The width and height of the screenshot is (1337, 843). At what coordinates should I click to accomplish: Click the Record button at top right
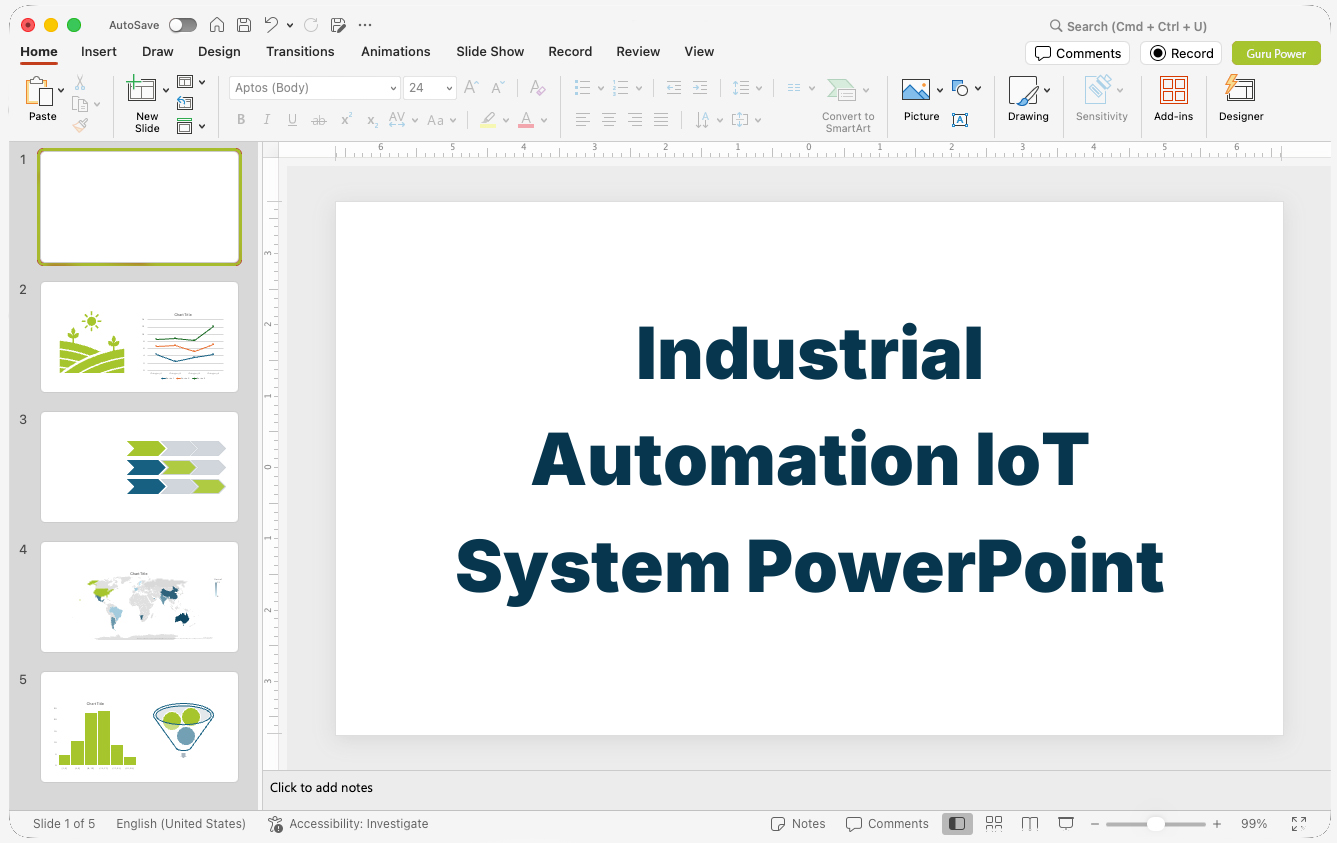pyautogui.click(x=1181, y=53)
